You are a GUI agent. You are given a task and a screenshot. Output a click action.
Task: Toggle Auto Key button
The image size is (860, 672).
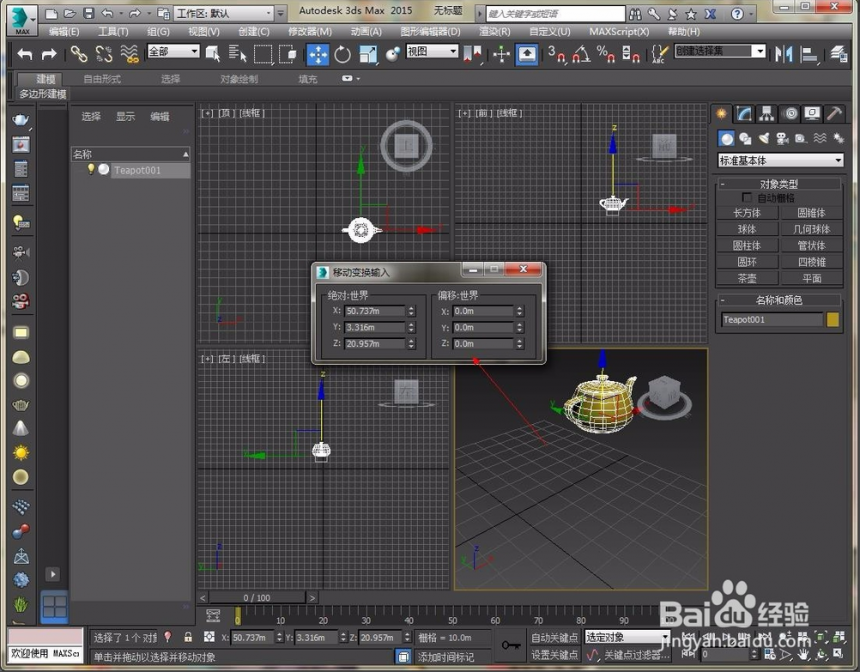pos(554,637)
